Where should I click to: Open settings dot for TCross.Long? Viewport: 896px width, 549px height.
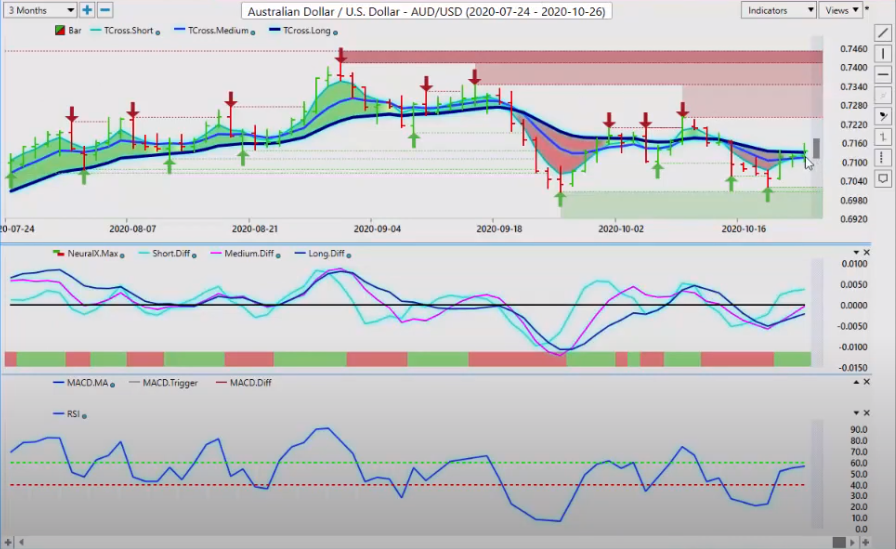coord(335,33)
